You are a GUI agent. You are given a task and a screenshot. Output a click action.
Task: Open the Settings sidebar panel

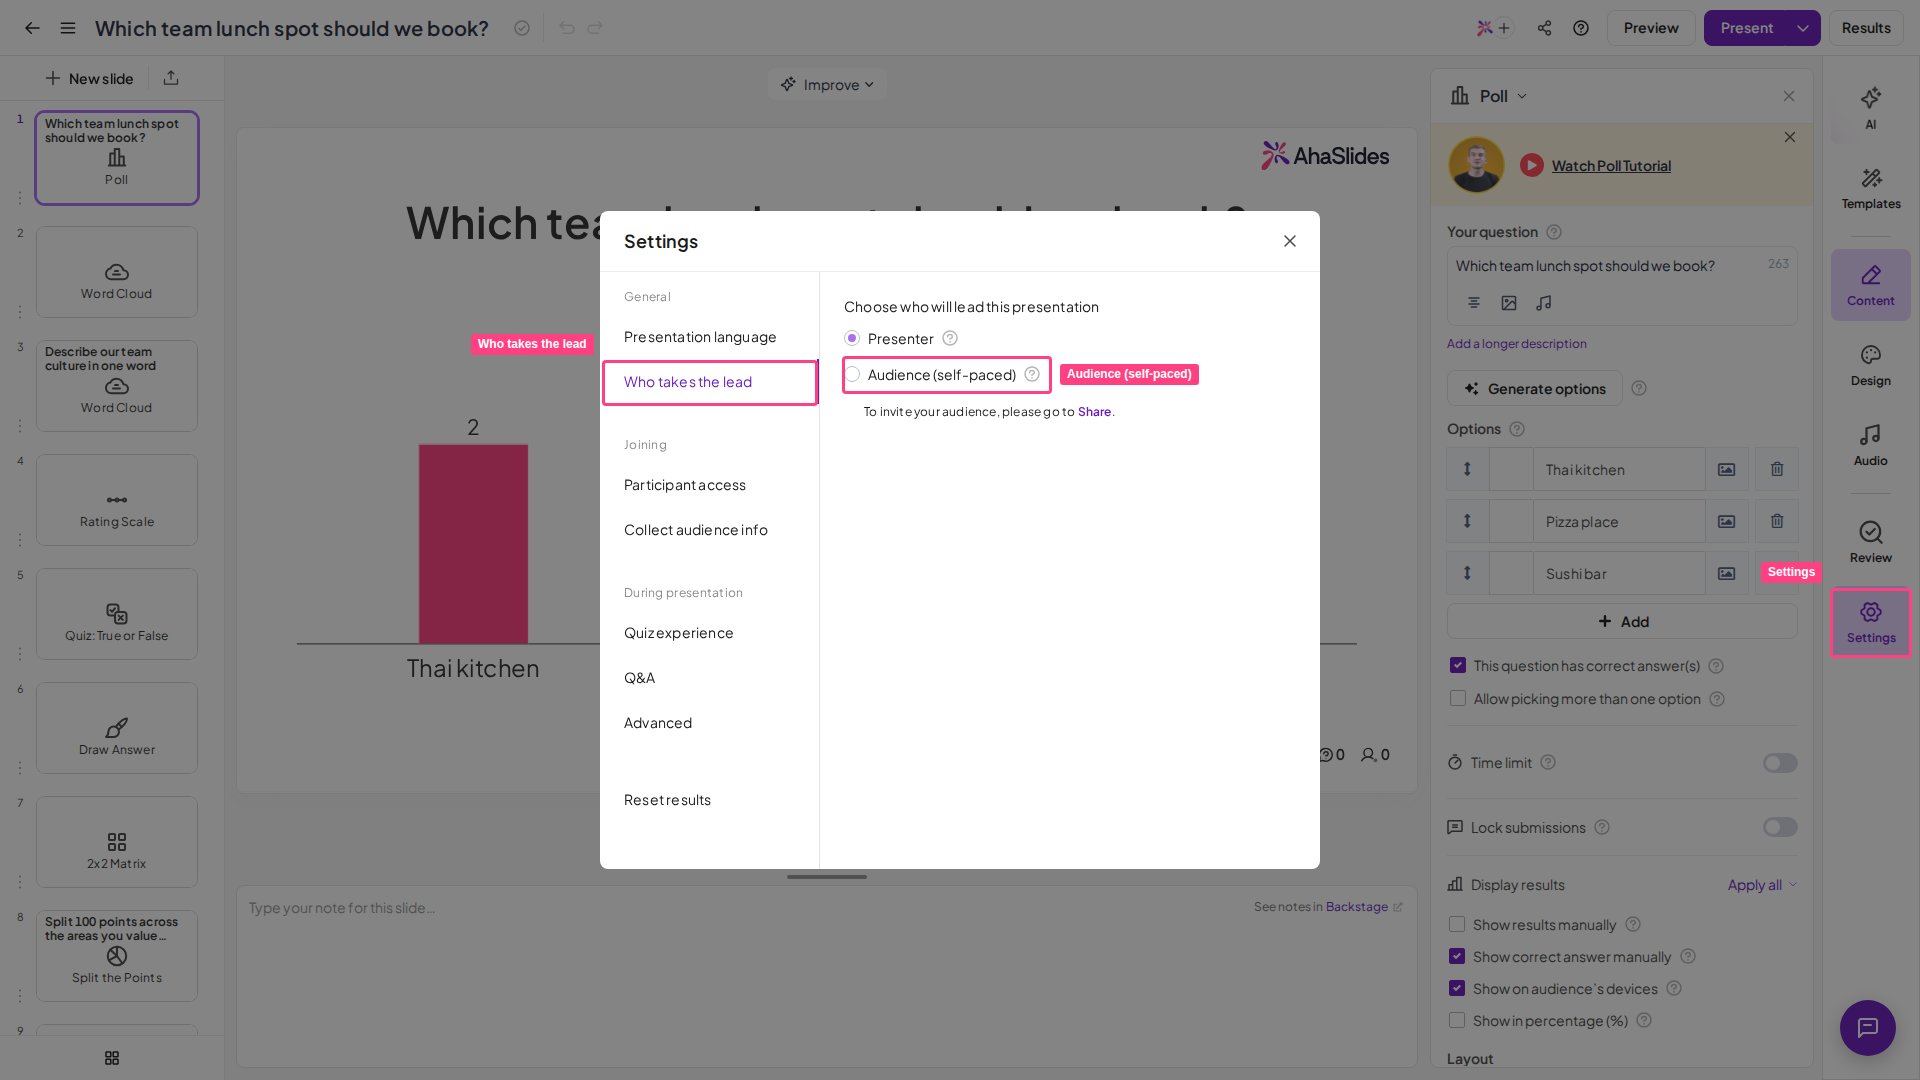1870,622
